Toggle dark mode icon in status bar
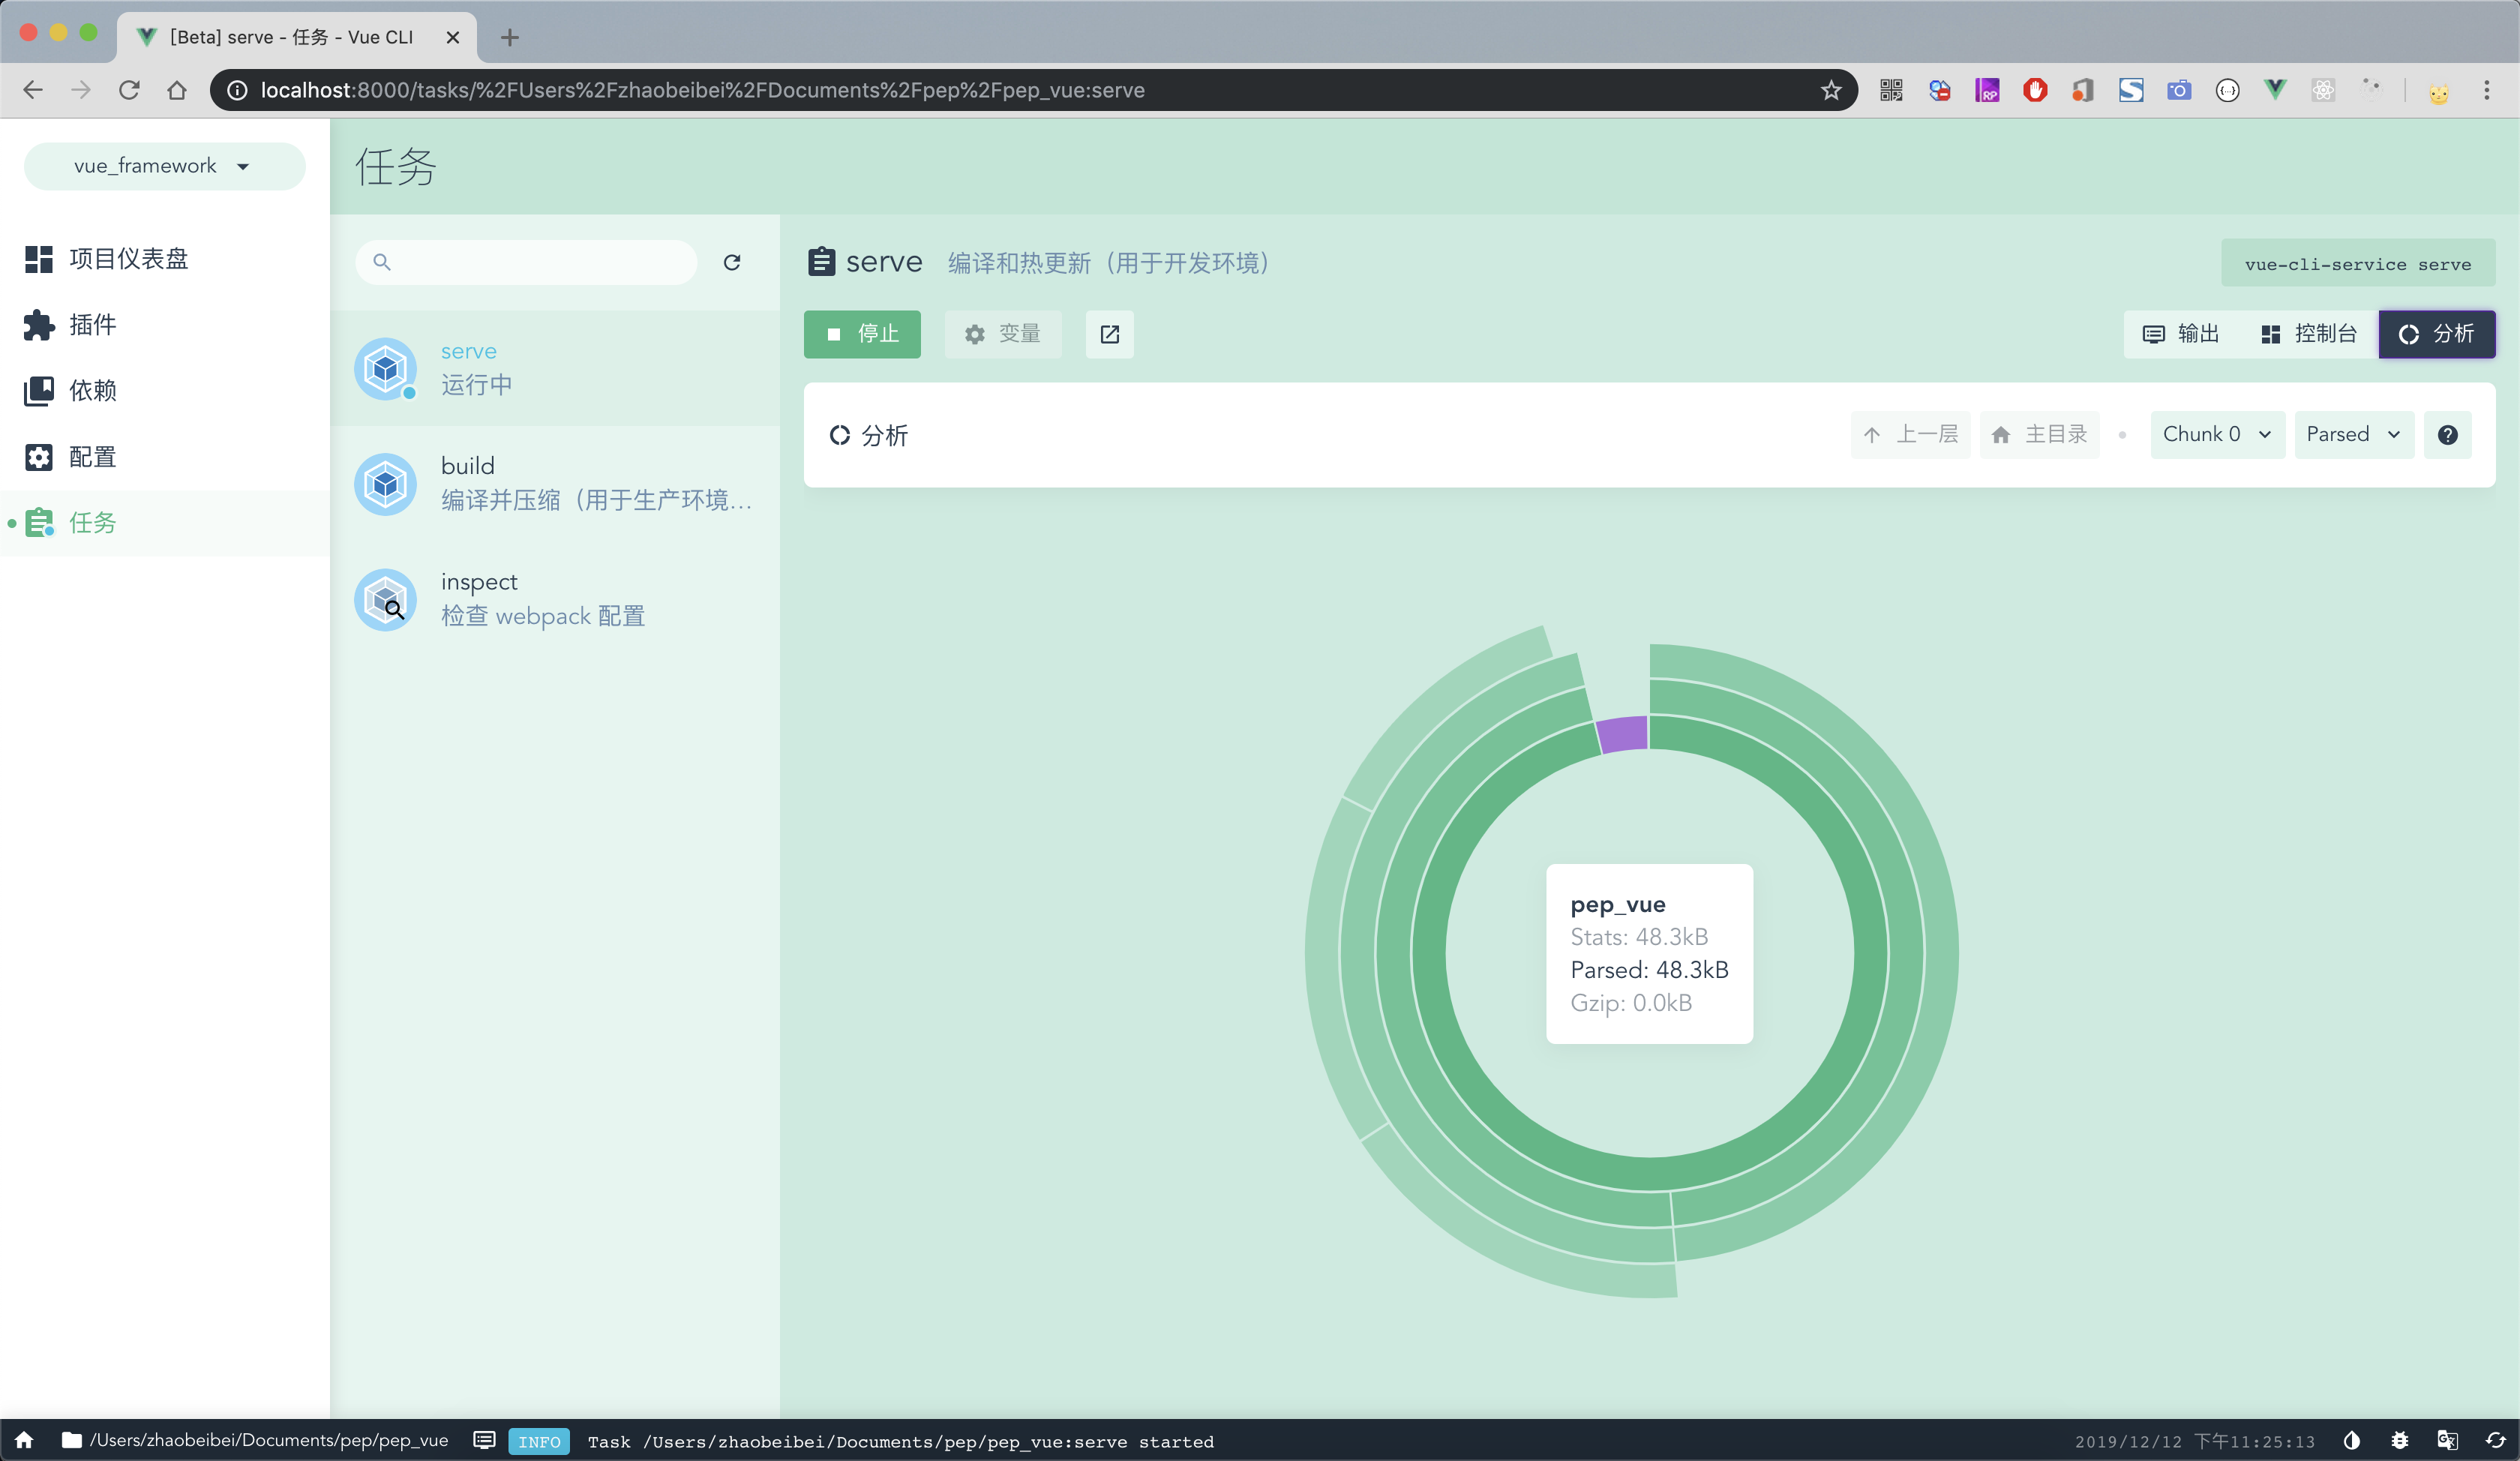 (x=2352, y=1440)
